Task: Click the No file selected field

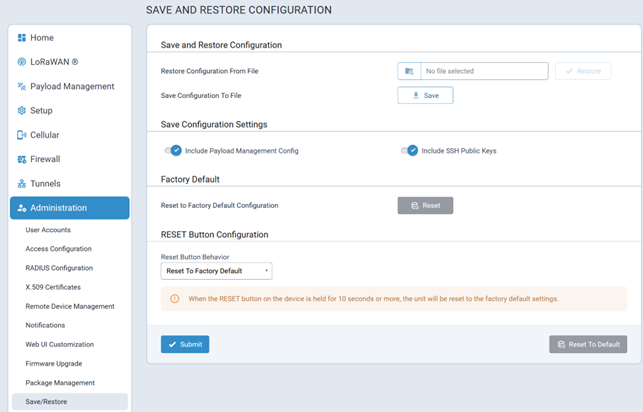Action: pyautogui.click(x=483, y=71)
